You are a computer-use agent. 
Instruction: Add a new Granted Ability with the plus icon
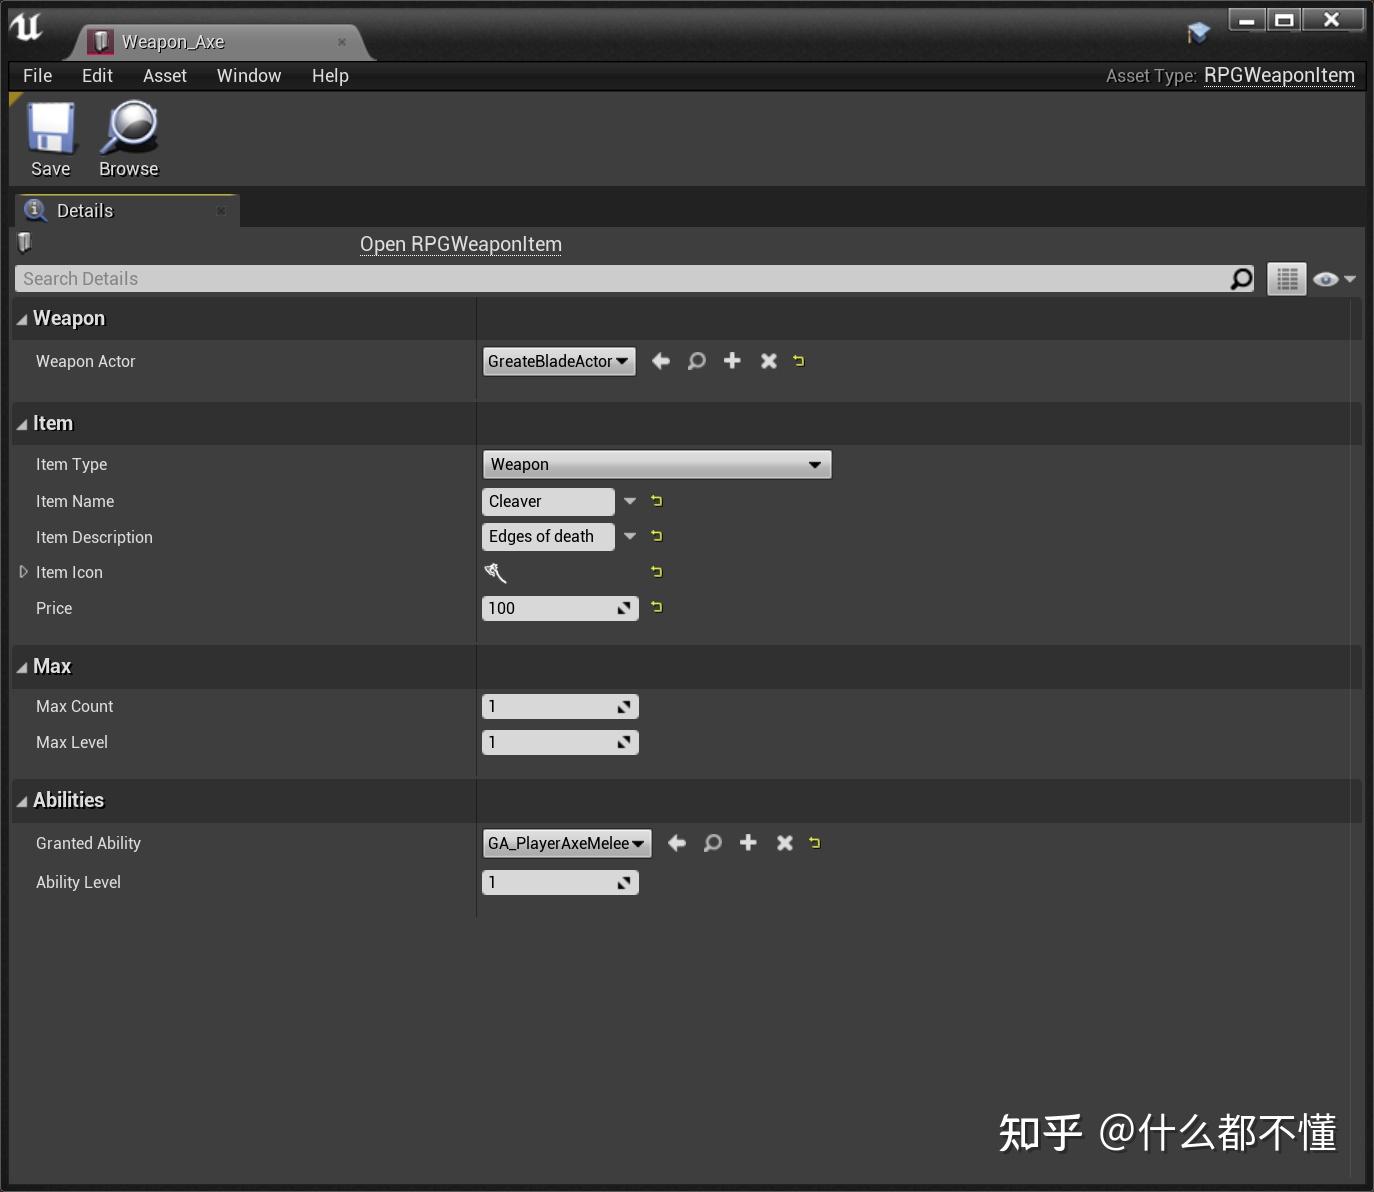[x=748, y=843]
